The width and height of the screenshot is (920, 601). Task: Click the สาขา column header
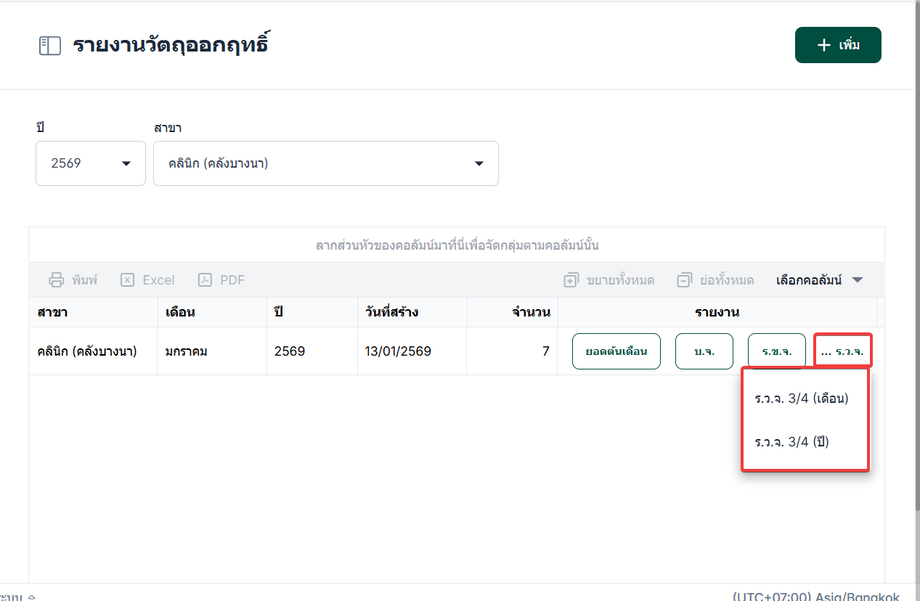click(52, 312)
